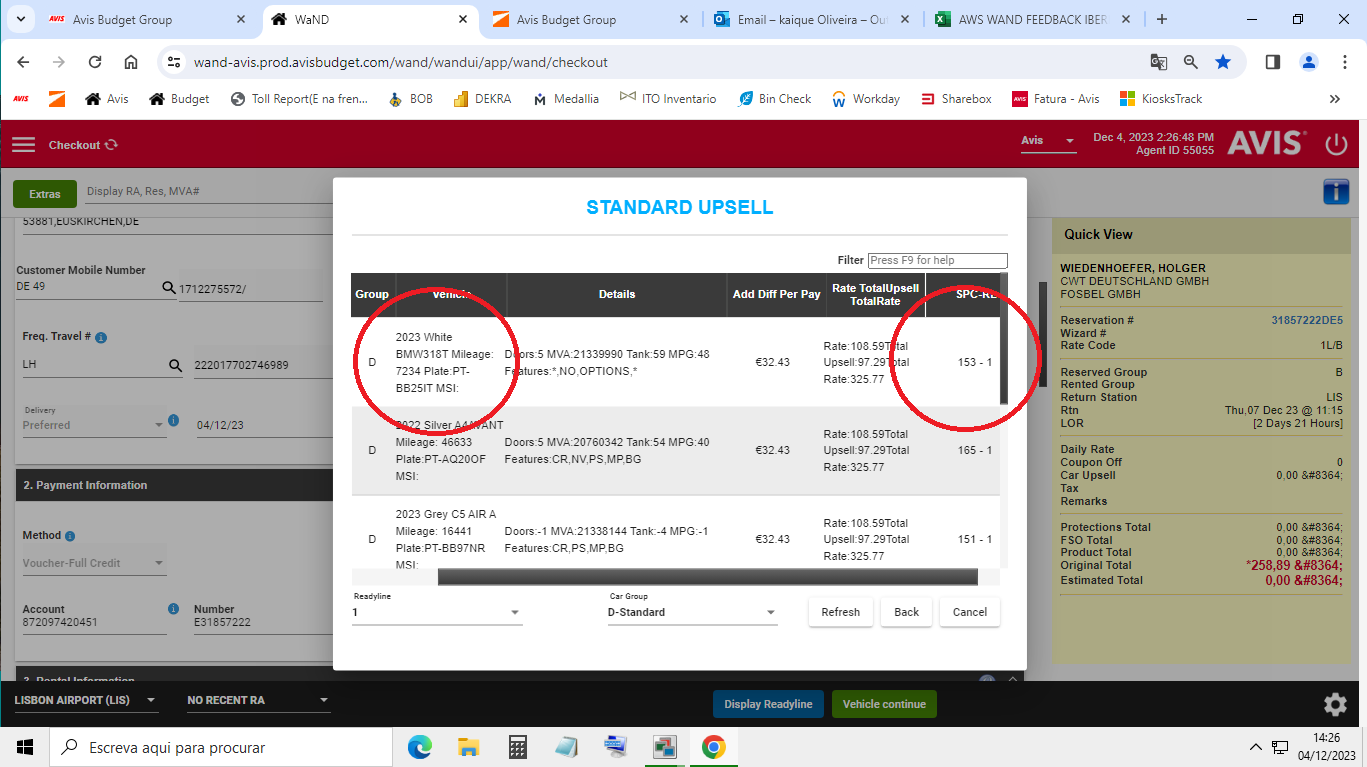Click the translate page icon
Viewport: 1367px width, 767px height.
click(1159, 62)
